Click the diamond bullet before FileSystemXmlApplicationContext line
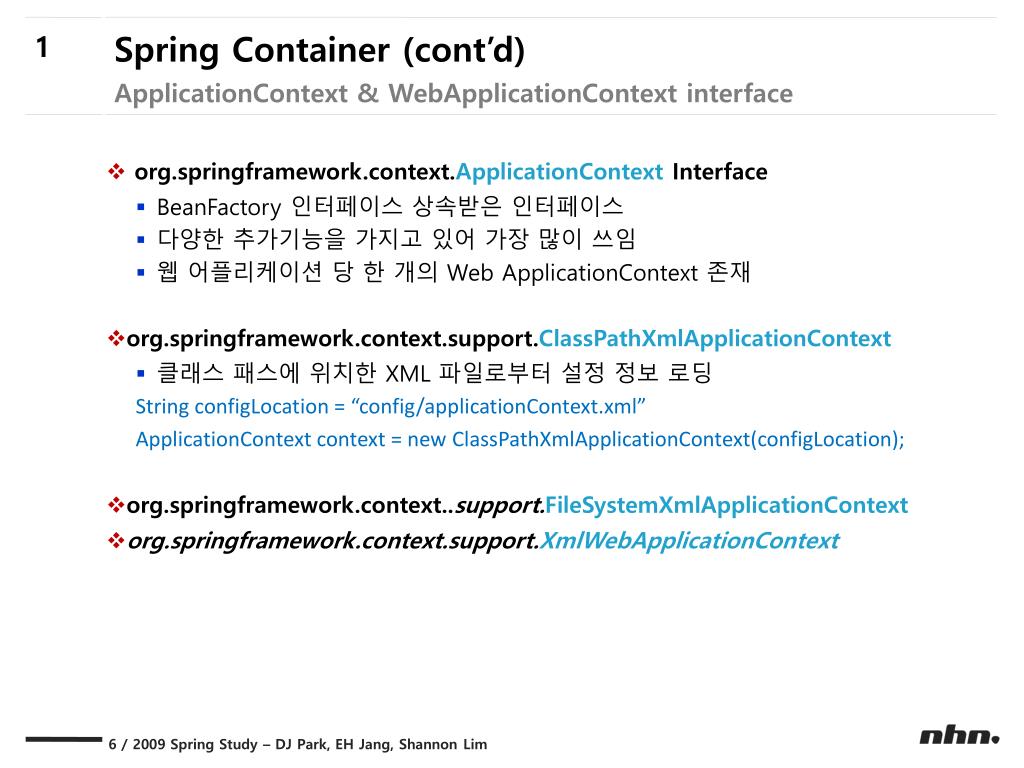Screen dimensions: 1024x768 pyautogui.click(x=116, y=505)
